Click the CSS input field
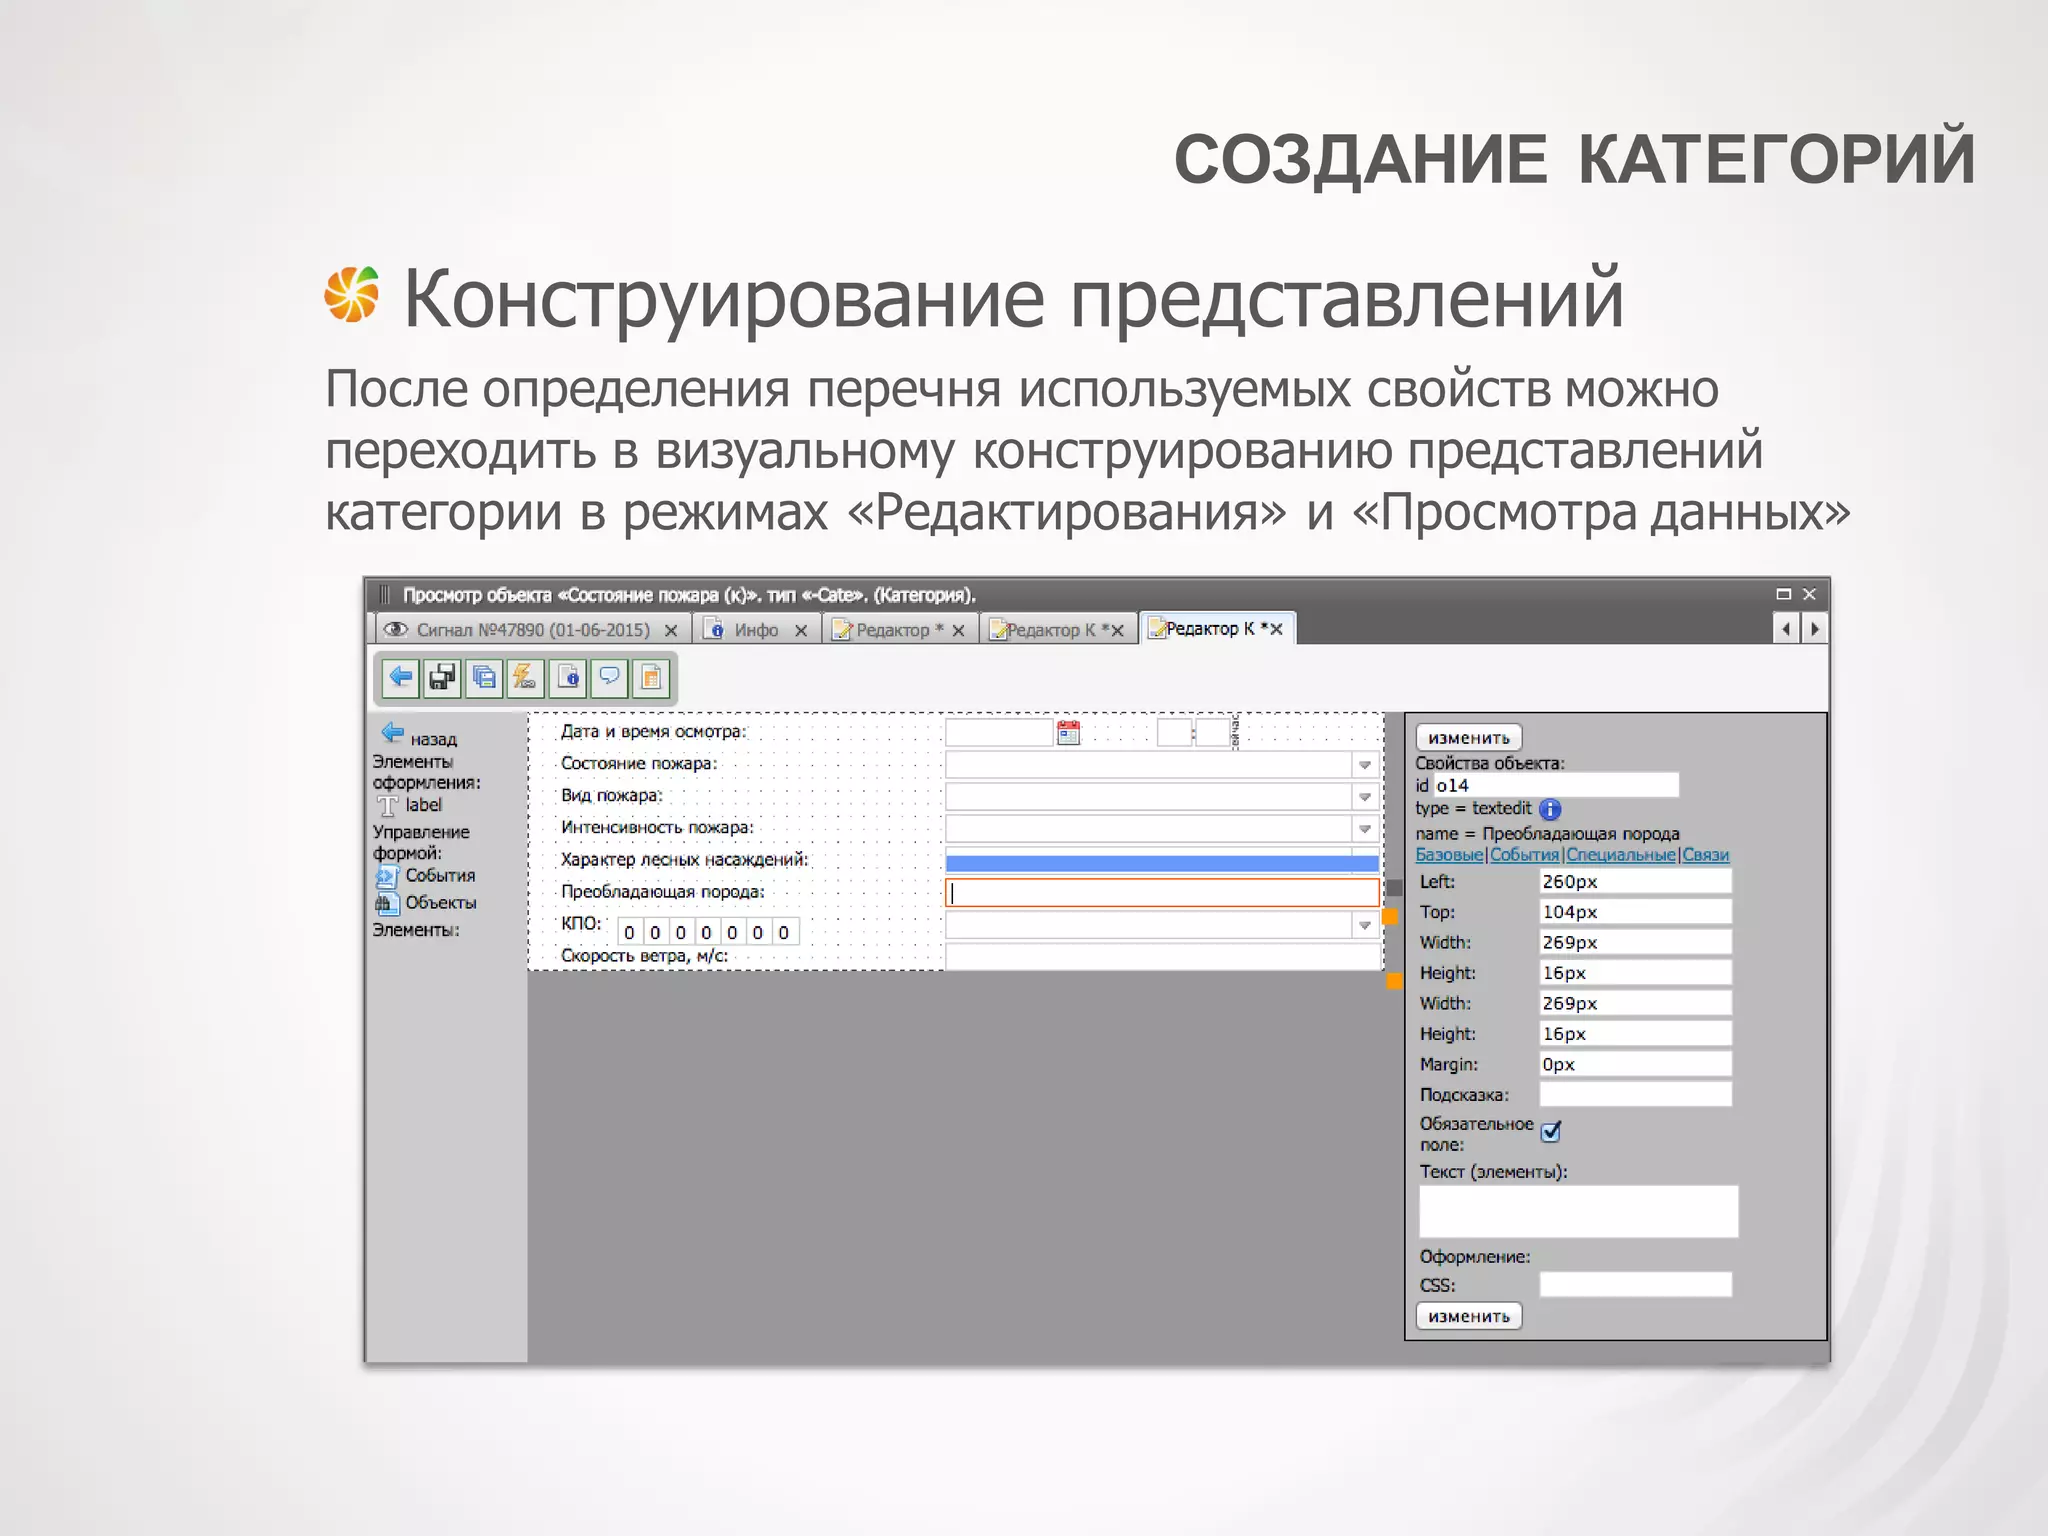 pos(1635,1285)
